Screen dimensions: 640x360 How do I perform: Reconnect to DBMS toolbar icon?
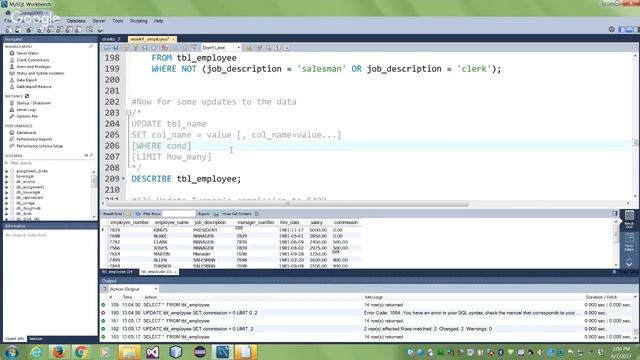(100, 30)
